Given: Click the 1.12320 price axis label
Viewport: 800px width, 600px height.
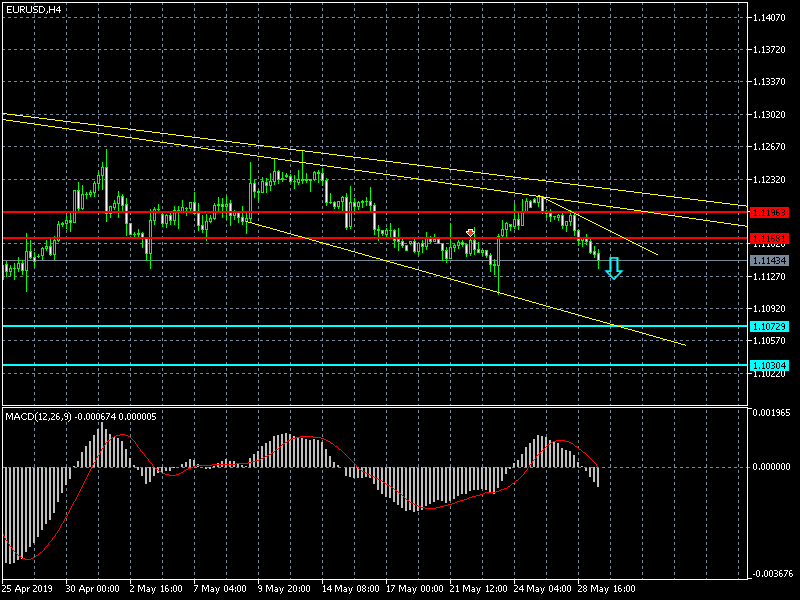Looking at the screenshot, I should coord(769,180).
